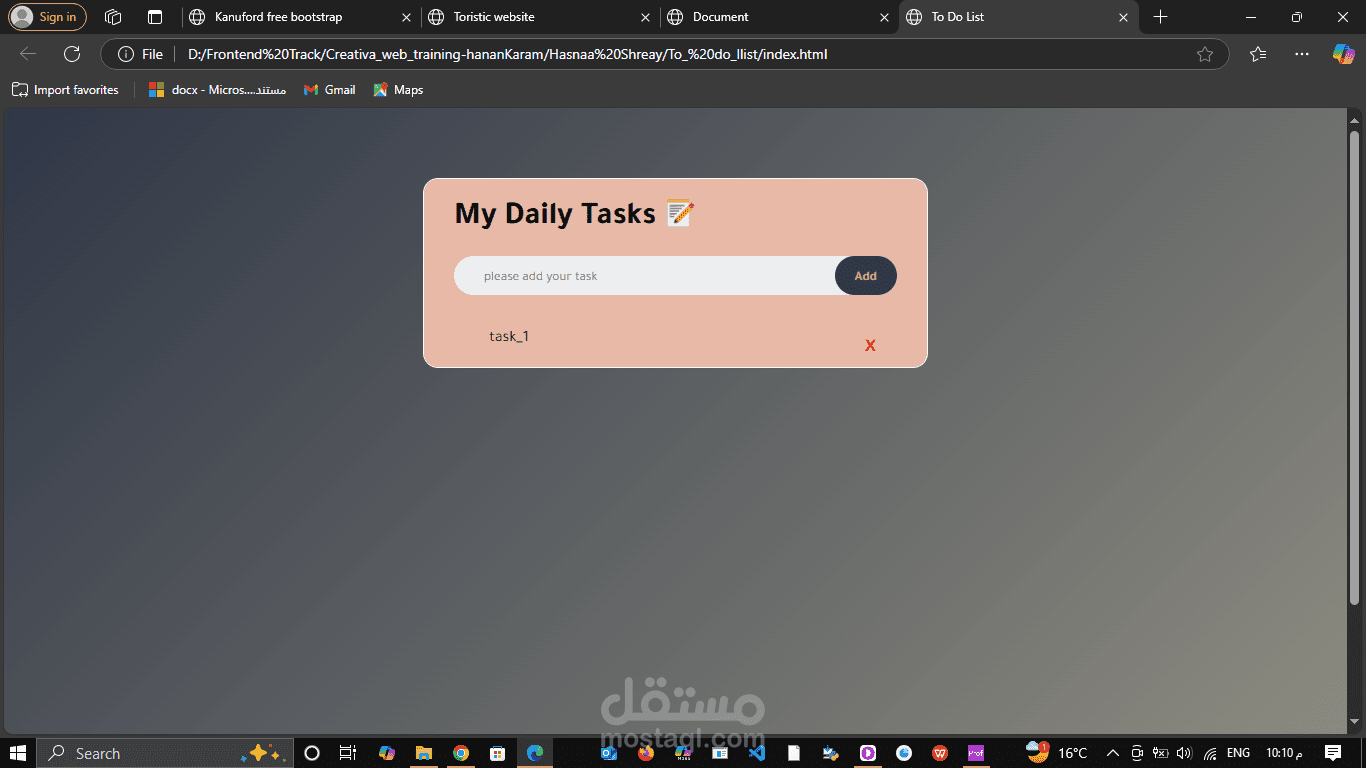Open volume control speaker icon
Viewport: 1366px width, 768px height.
1185,753
